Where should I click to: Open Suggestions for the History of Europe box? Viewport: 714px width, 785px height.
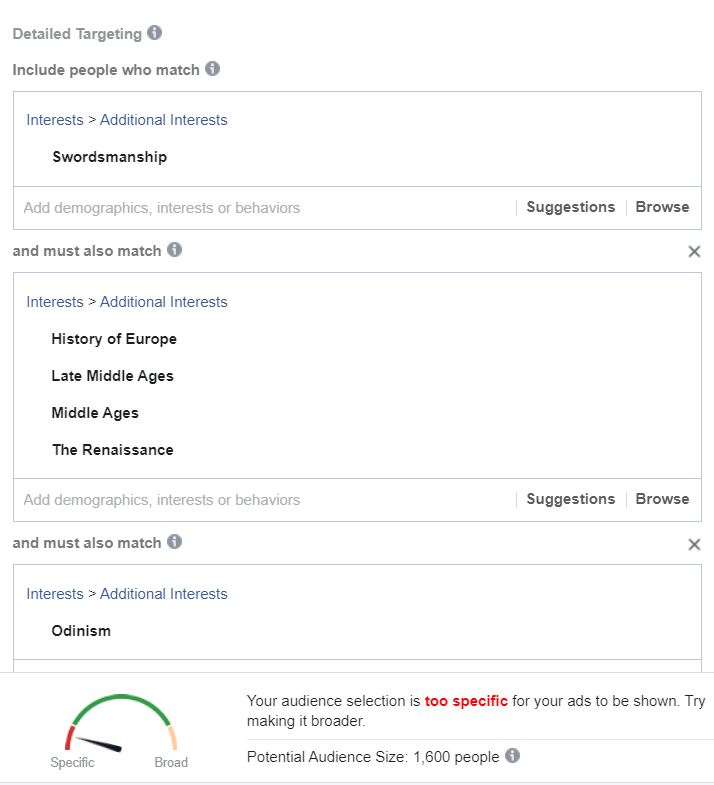click(x=570, y=499)
